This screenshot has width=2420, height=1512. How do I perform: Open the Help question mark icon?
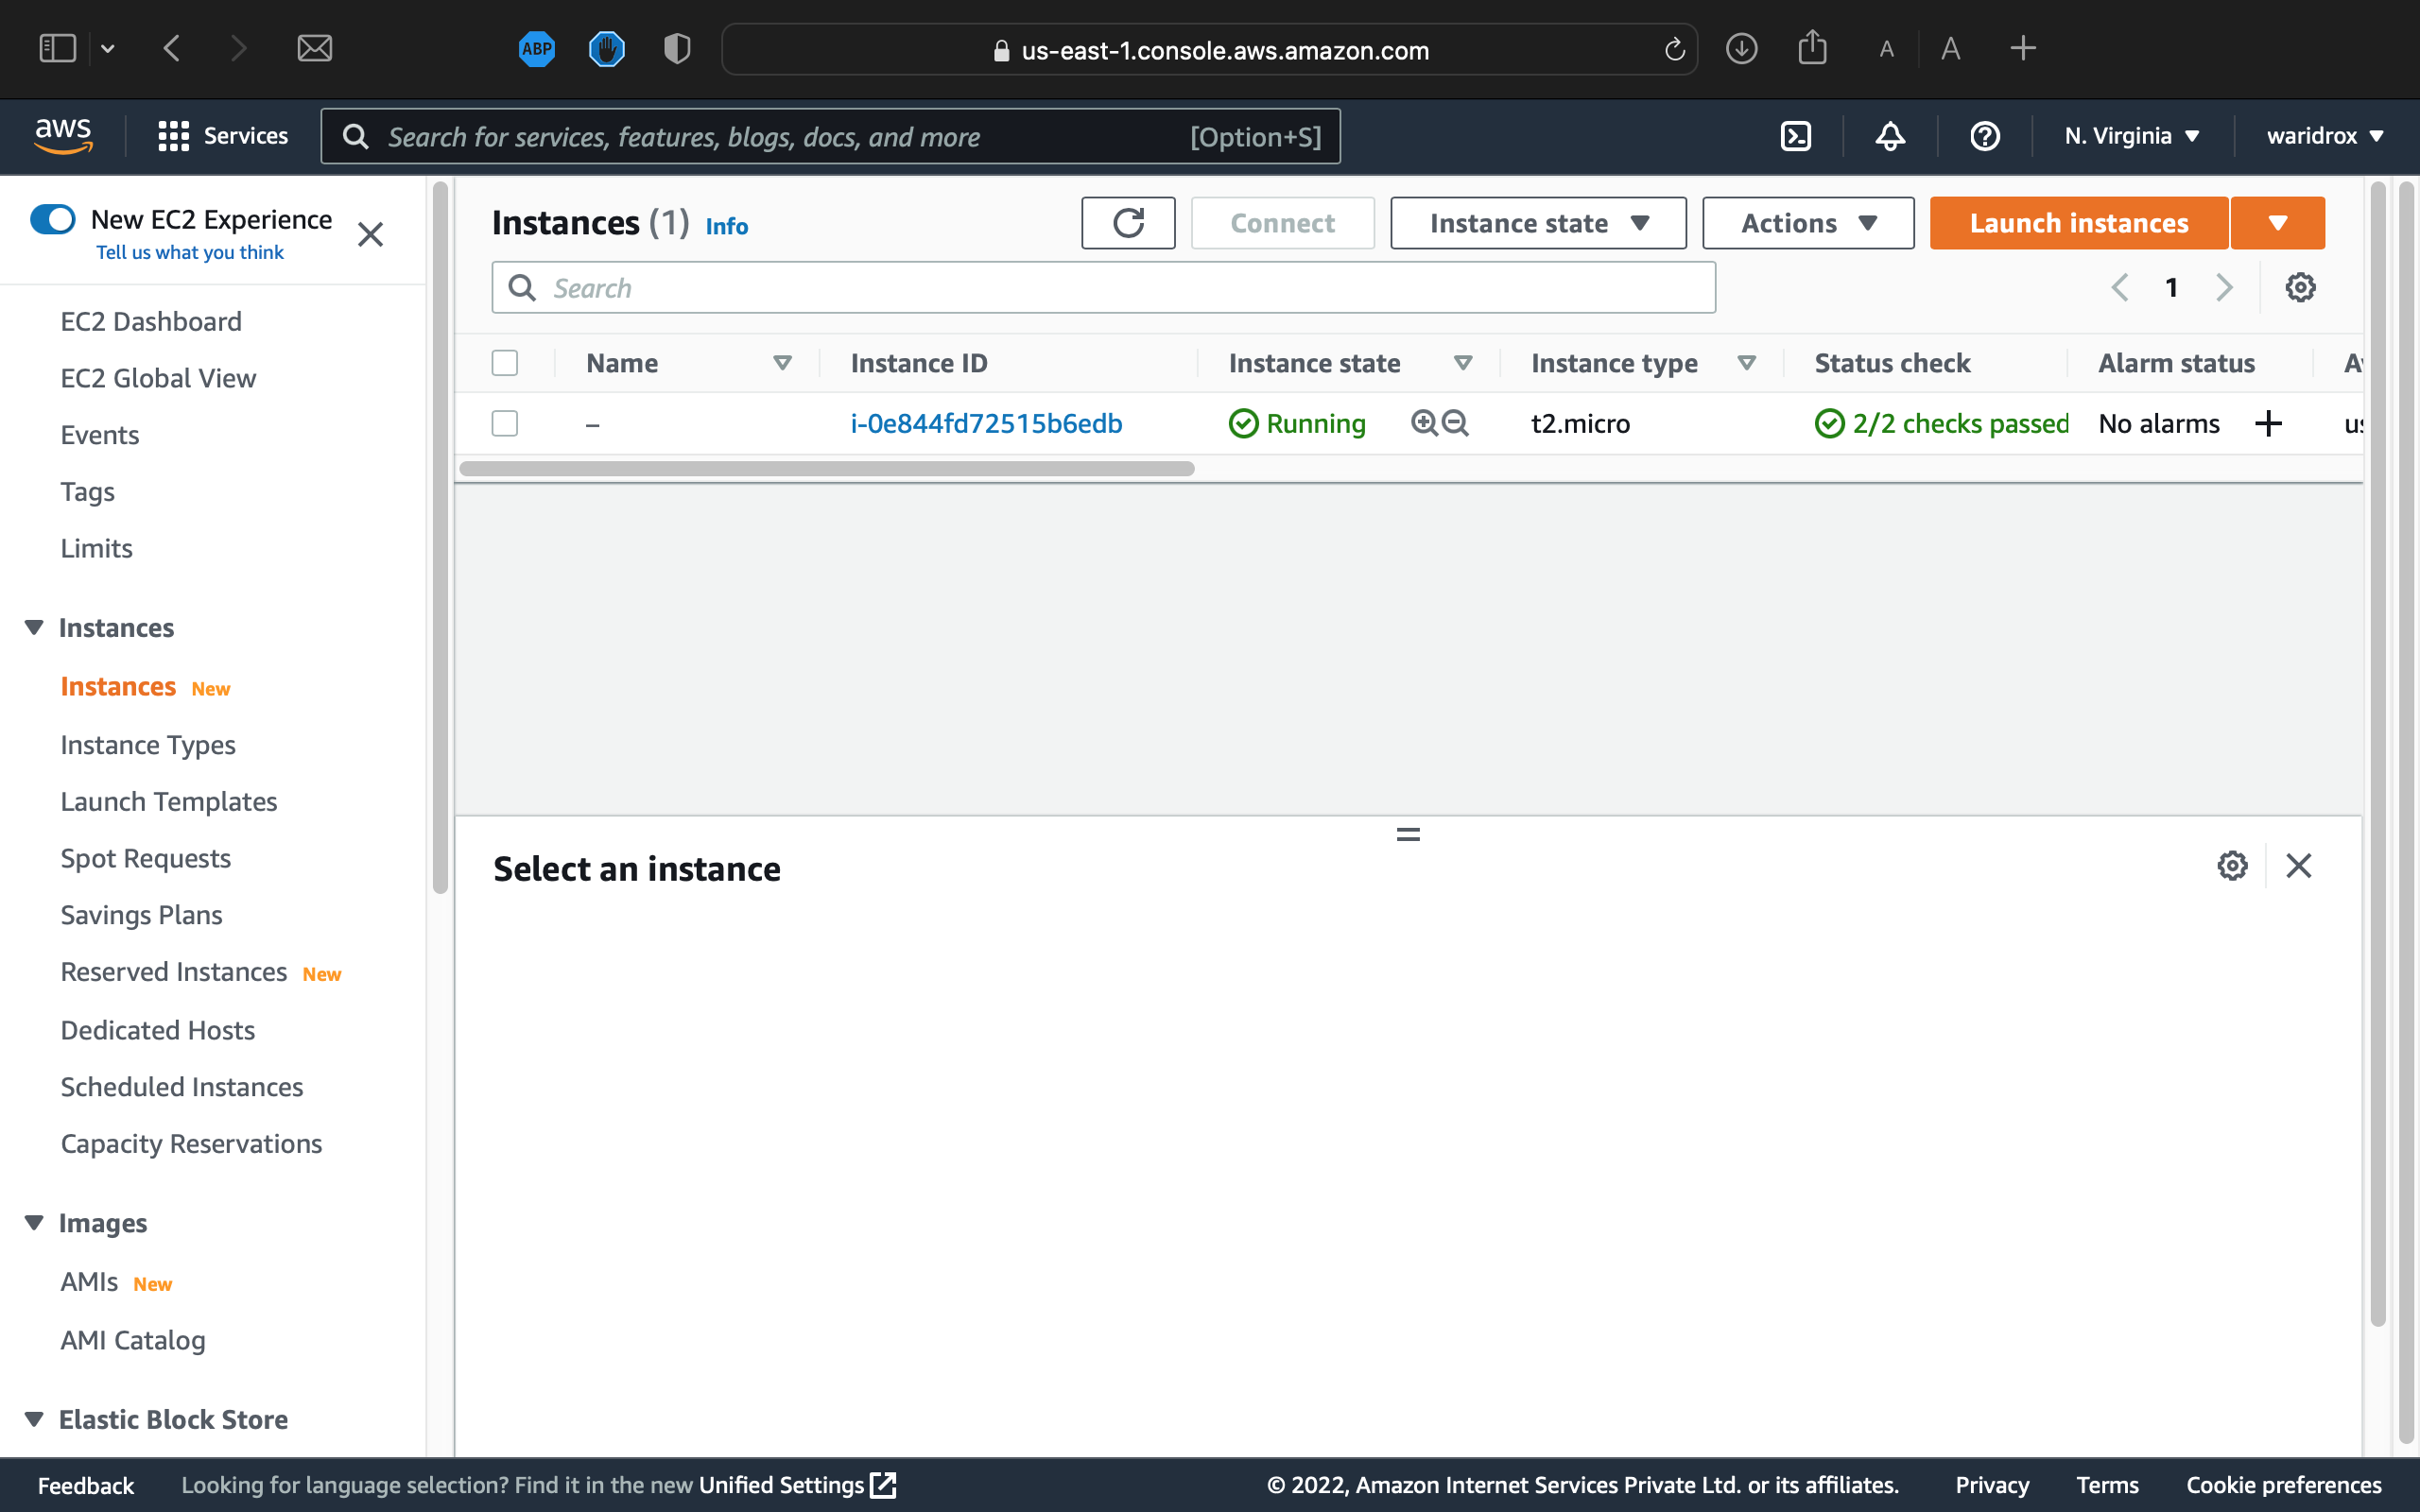[x=1984, y=136]
